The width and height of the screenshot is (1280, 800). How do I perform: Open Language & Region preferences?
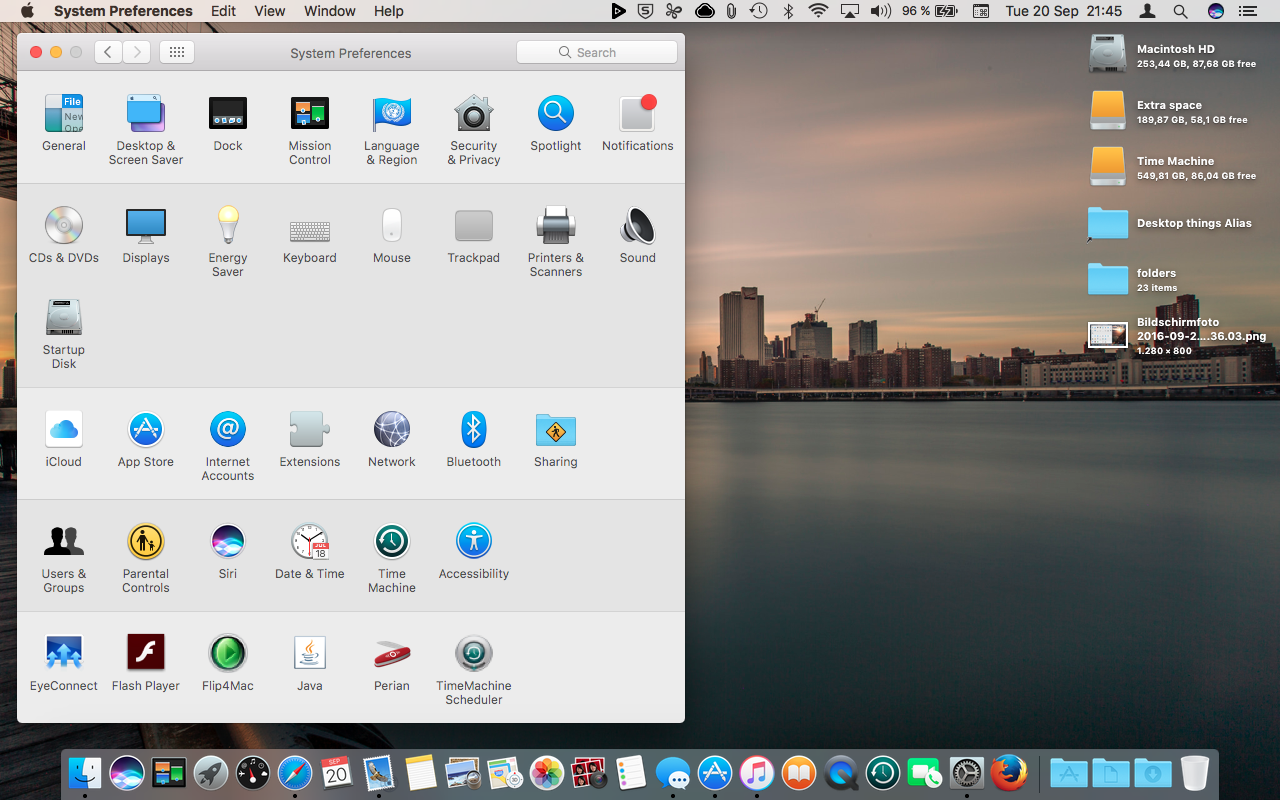point(392,113)
